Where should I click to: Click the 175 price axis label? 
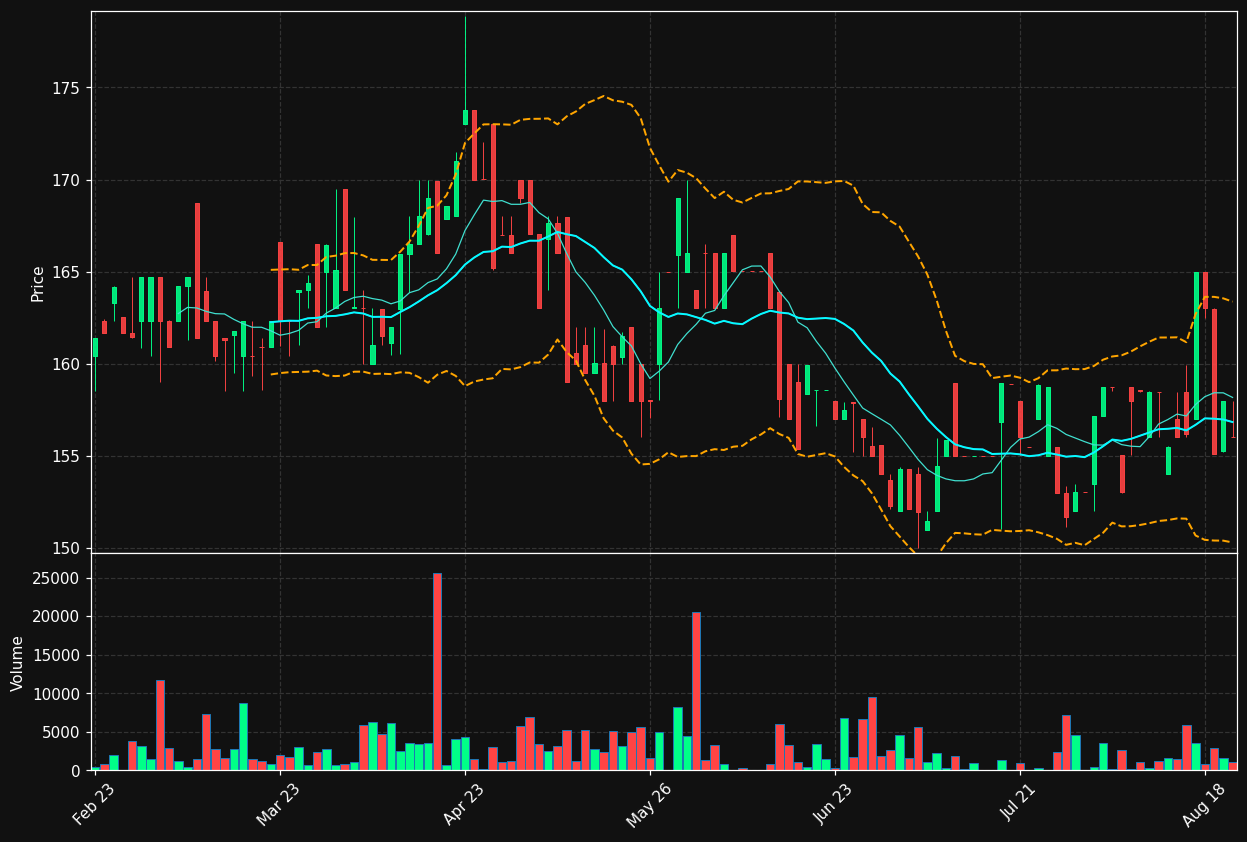[x=67, y=88]
